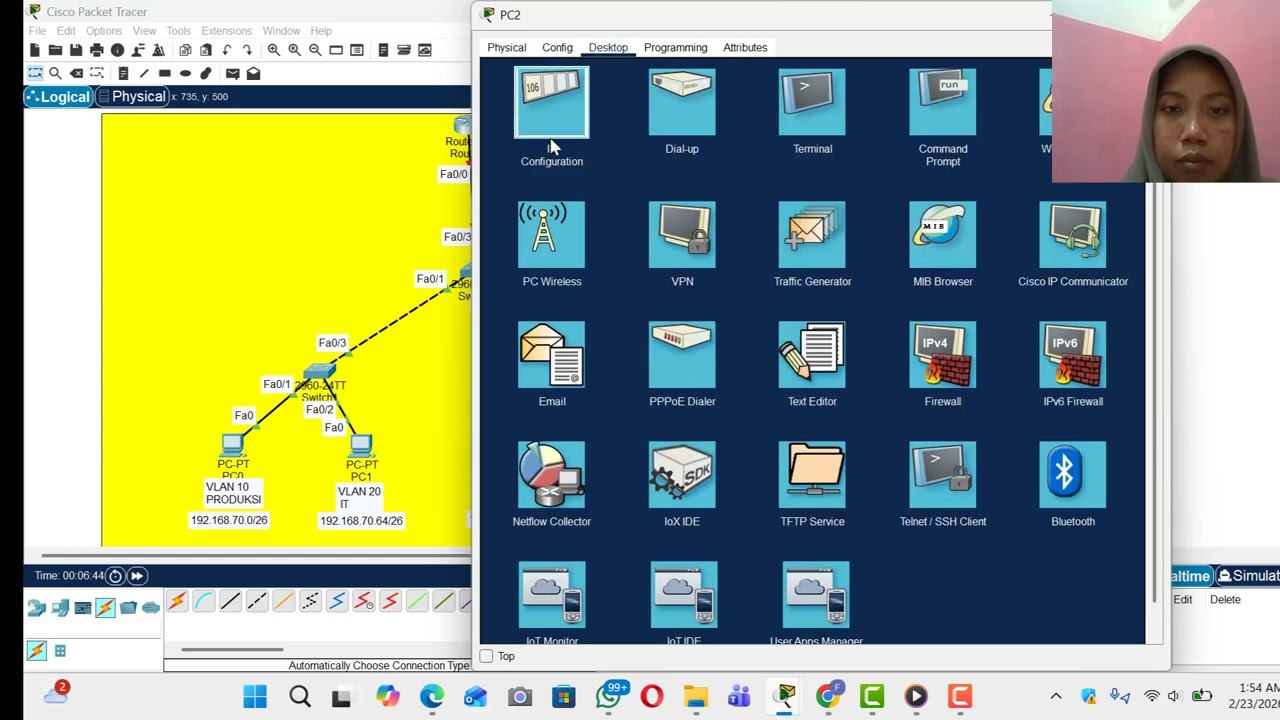Open WhatsApp from the taskbar
The height and width of the screenshot is (720, 1280).
[609, 696]
